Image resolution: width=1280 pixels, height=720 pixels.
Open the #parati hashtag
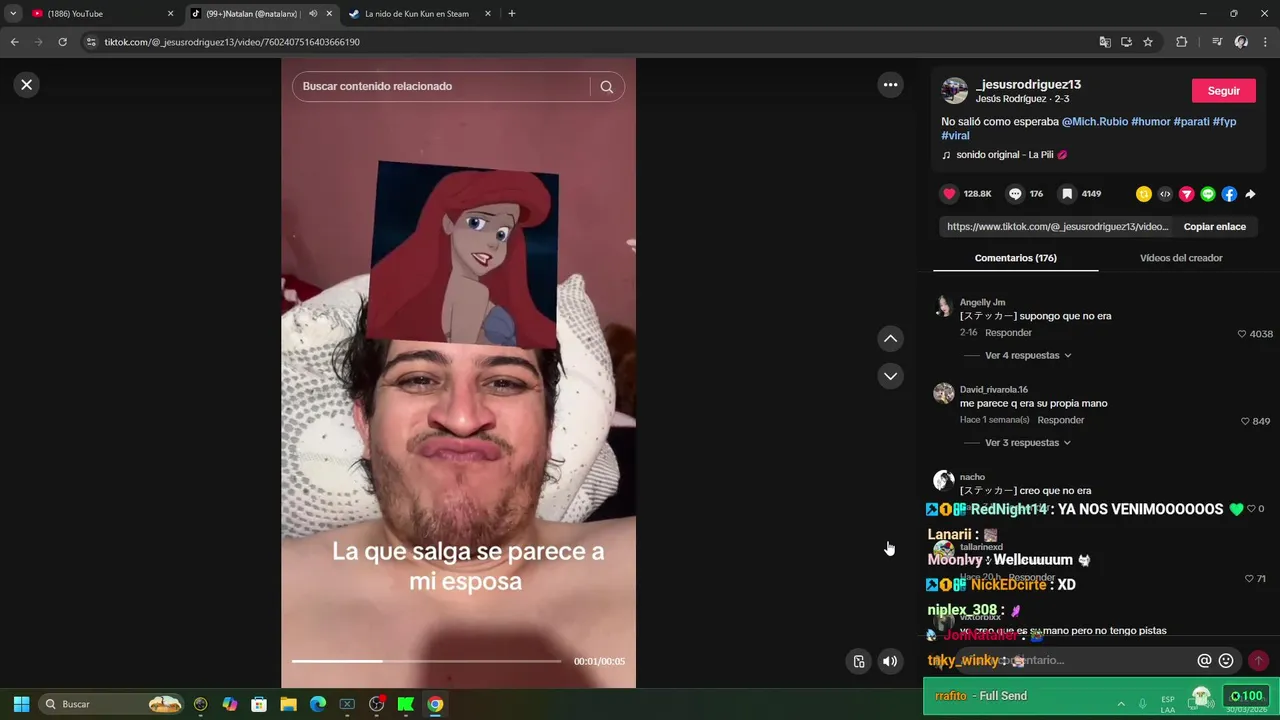1191,122
